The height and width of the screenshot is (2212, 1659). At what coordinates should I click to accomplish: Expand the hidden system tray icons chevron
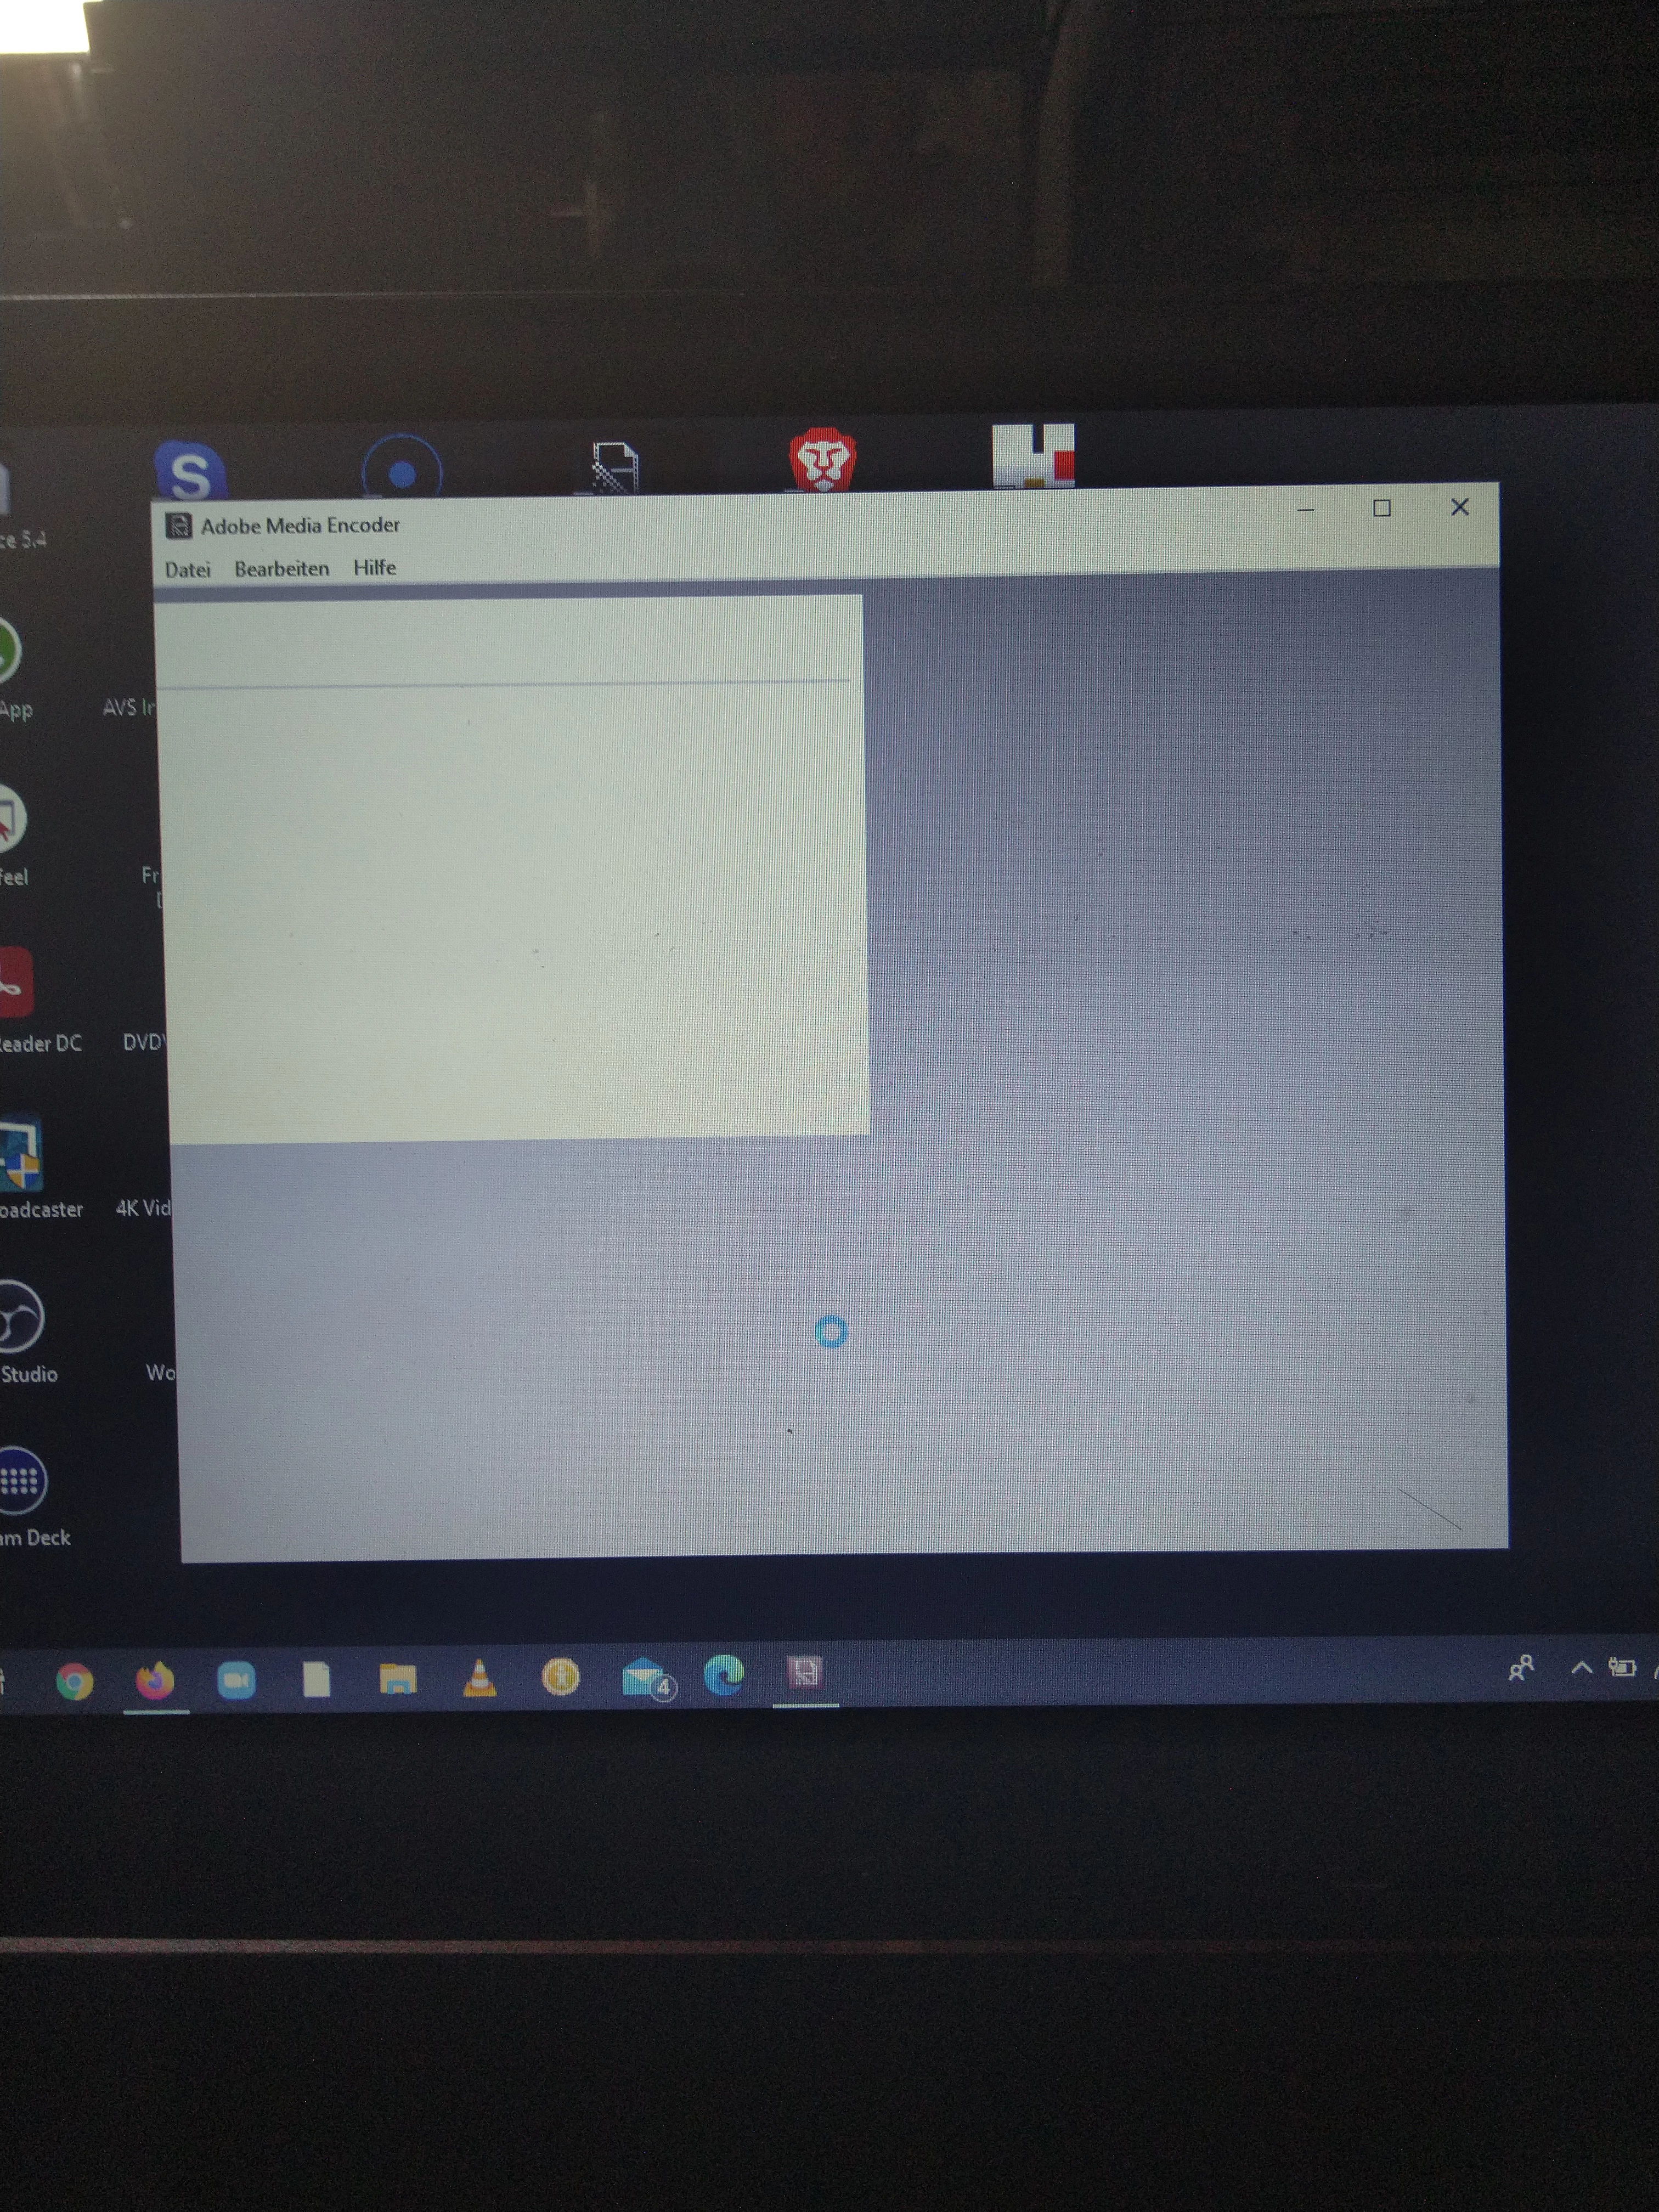click(1581, 1667)
